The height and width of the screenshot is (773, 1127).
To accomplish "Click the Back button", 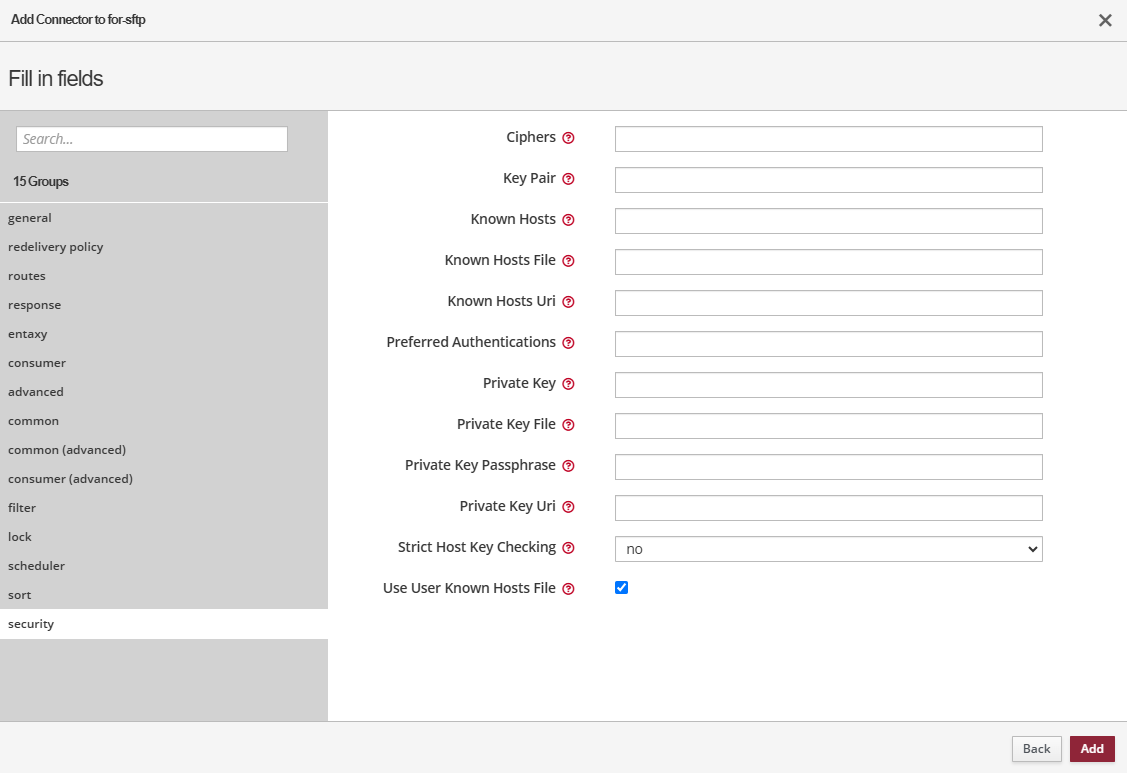I will coord(1036,749).
